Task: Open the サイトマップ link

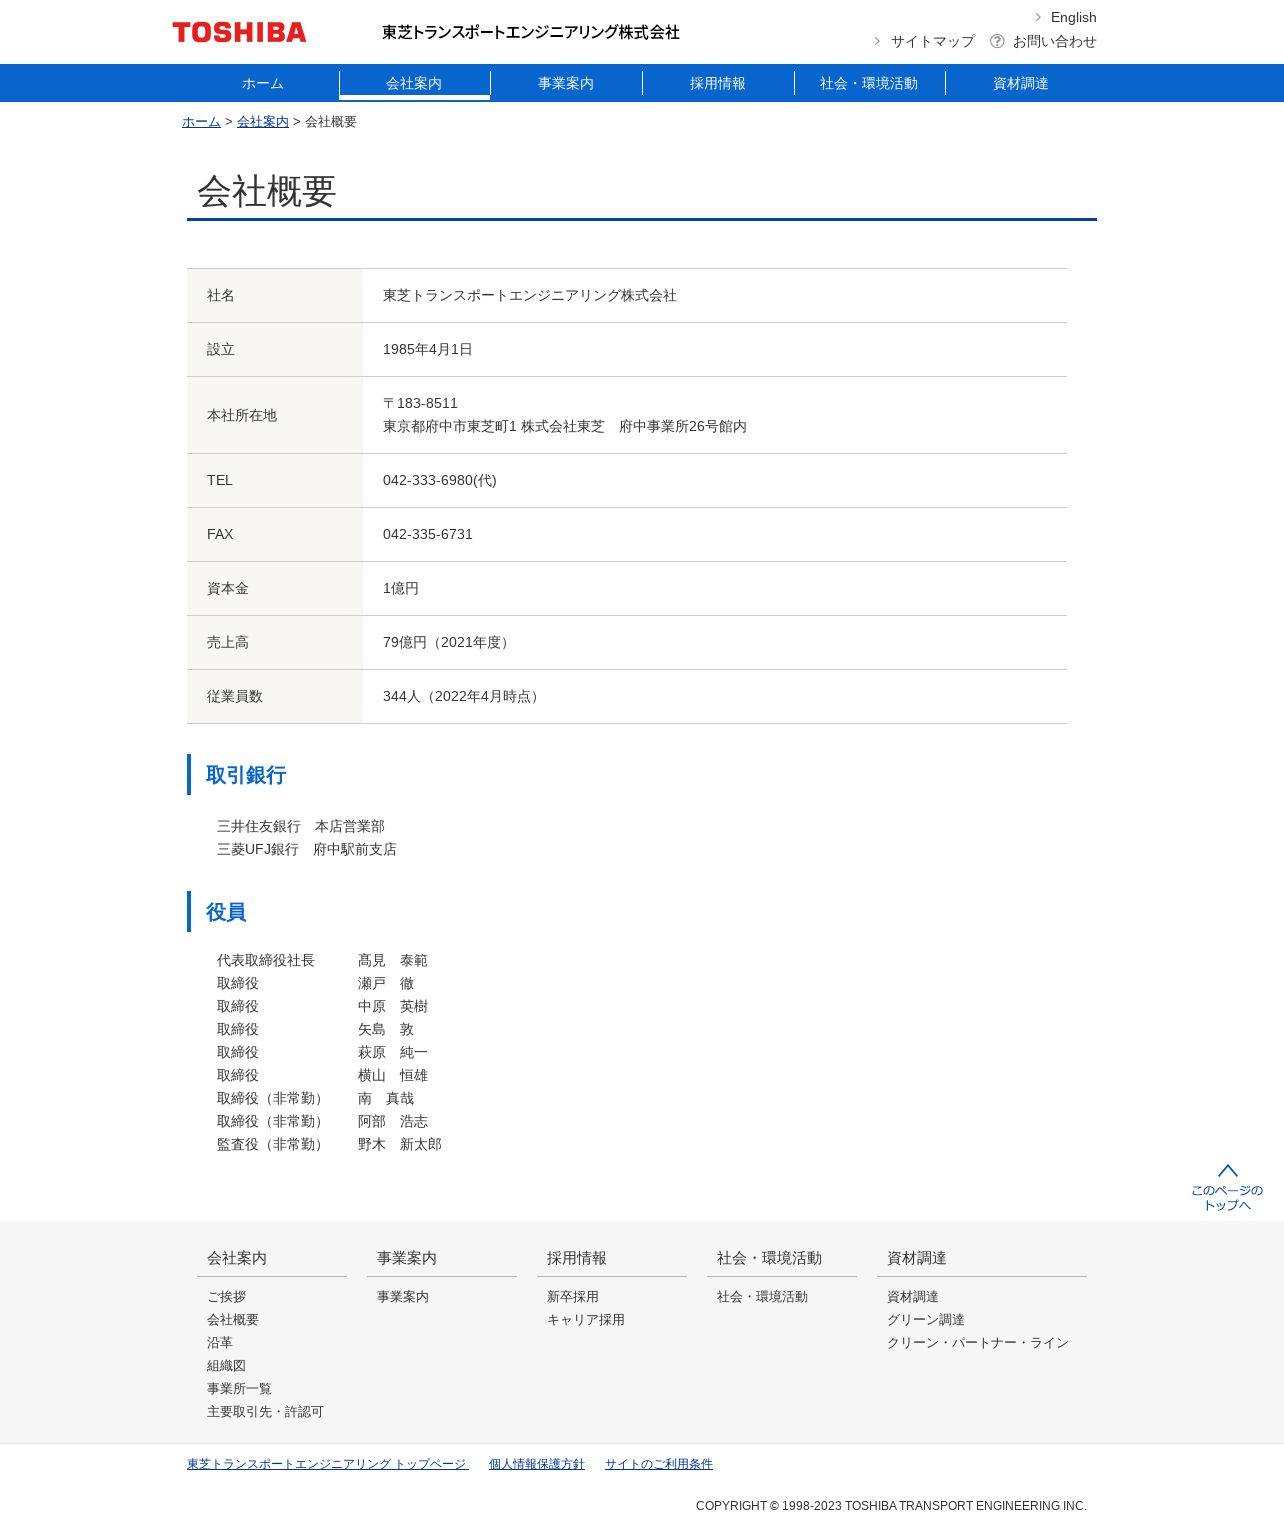Action: (933, 41)
